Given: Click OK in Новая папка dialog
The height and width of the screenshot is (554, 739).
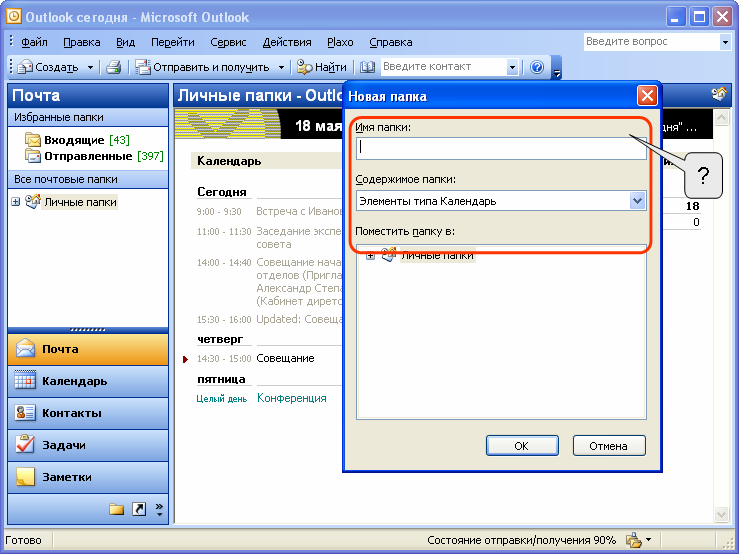Looking at the screenshot, I should pyautogui.click(x=522, y=446).
